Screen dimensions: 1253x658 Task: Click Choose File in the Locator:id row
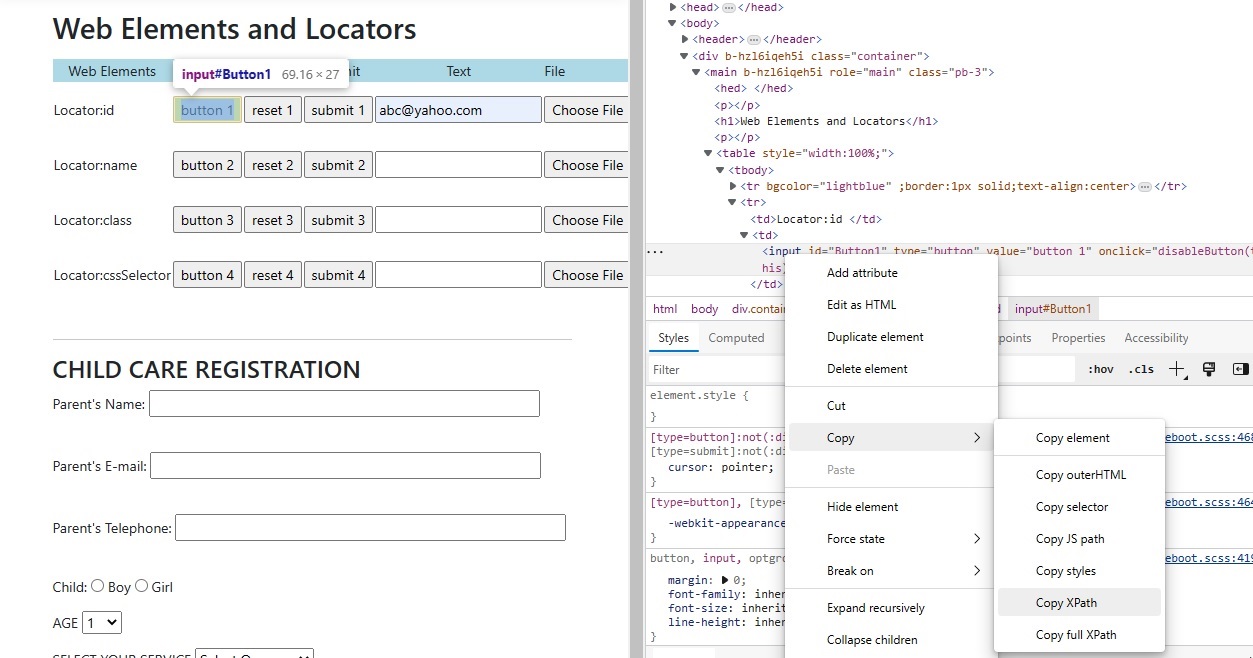(x=587, y=110)
